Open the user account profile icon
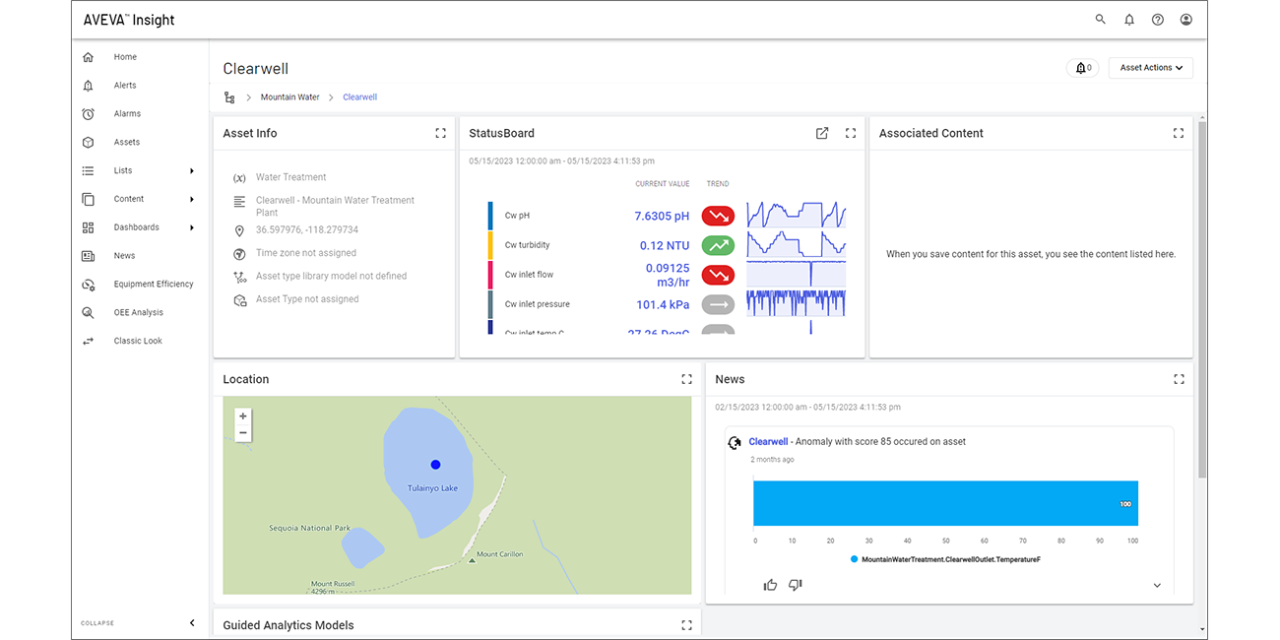The image size is (1280, 640). click(1186, 20)
